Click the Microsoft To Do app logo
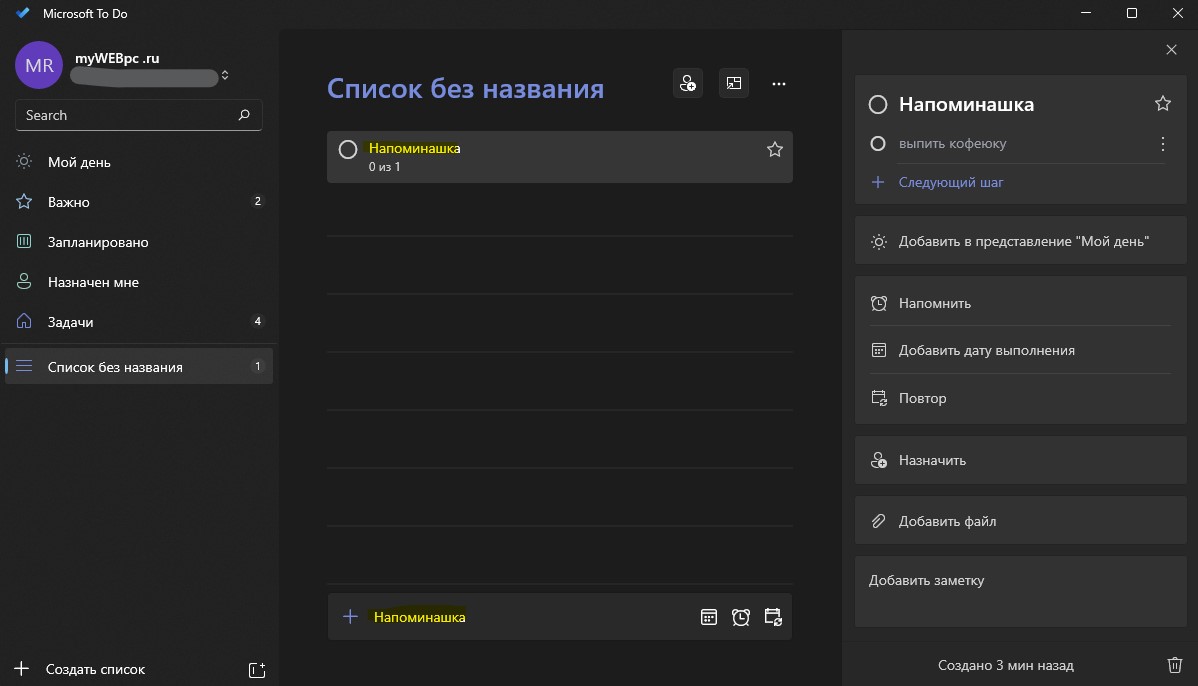 pos(23,13)
